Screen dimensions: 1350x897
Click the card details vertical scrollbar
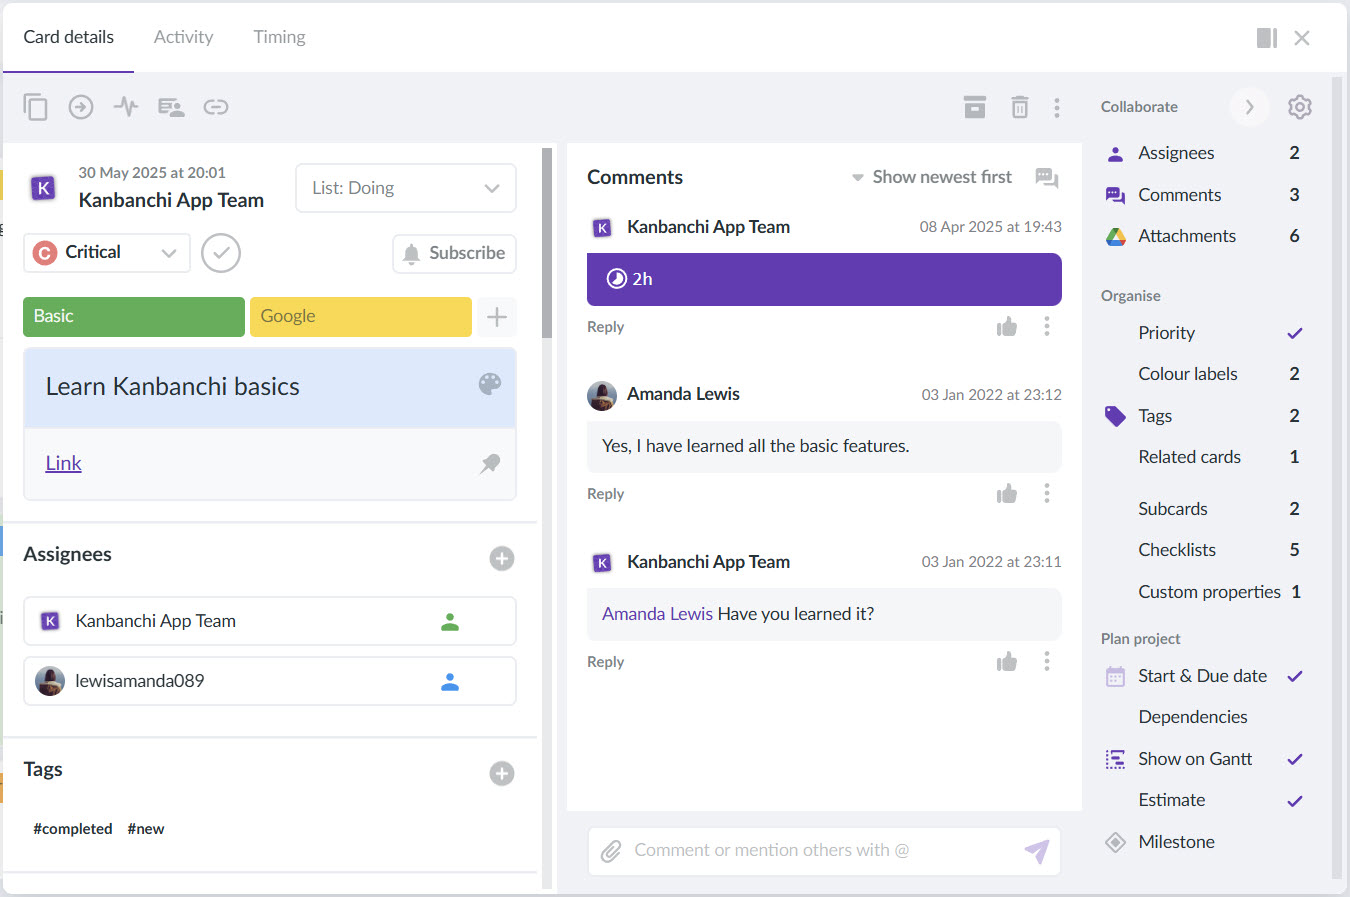(547, 243)
